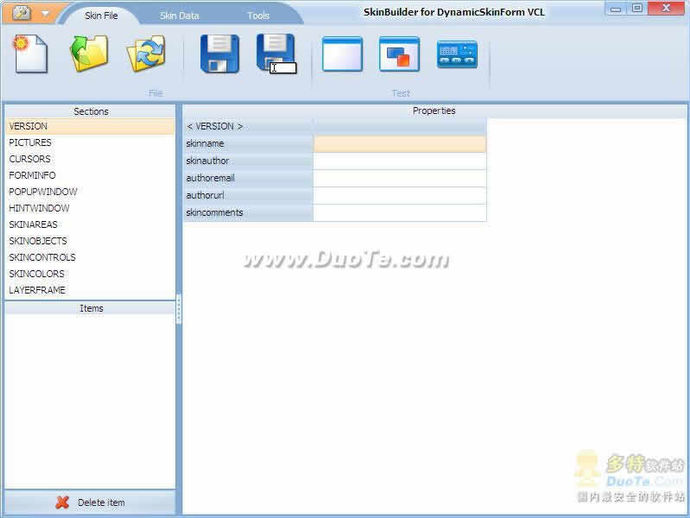
Task: Click the reload folder icon
Action: [147, 54]
